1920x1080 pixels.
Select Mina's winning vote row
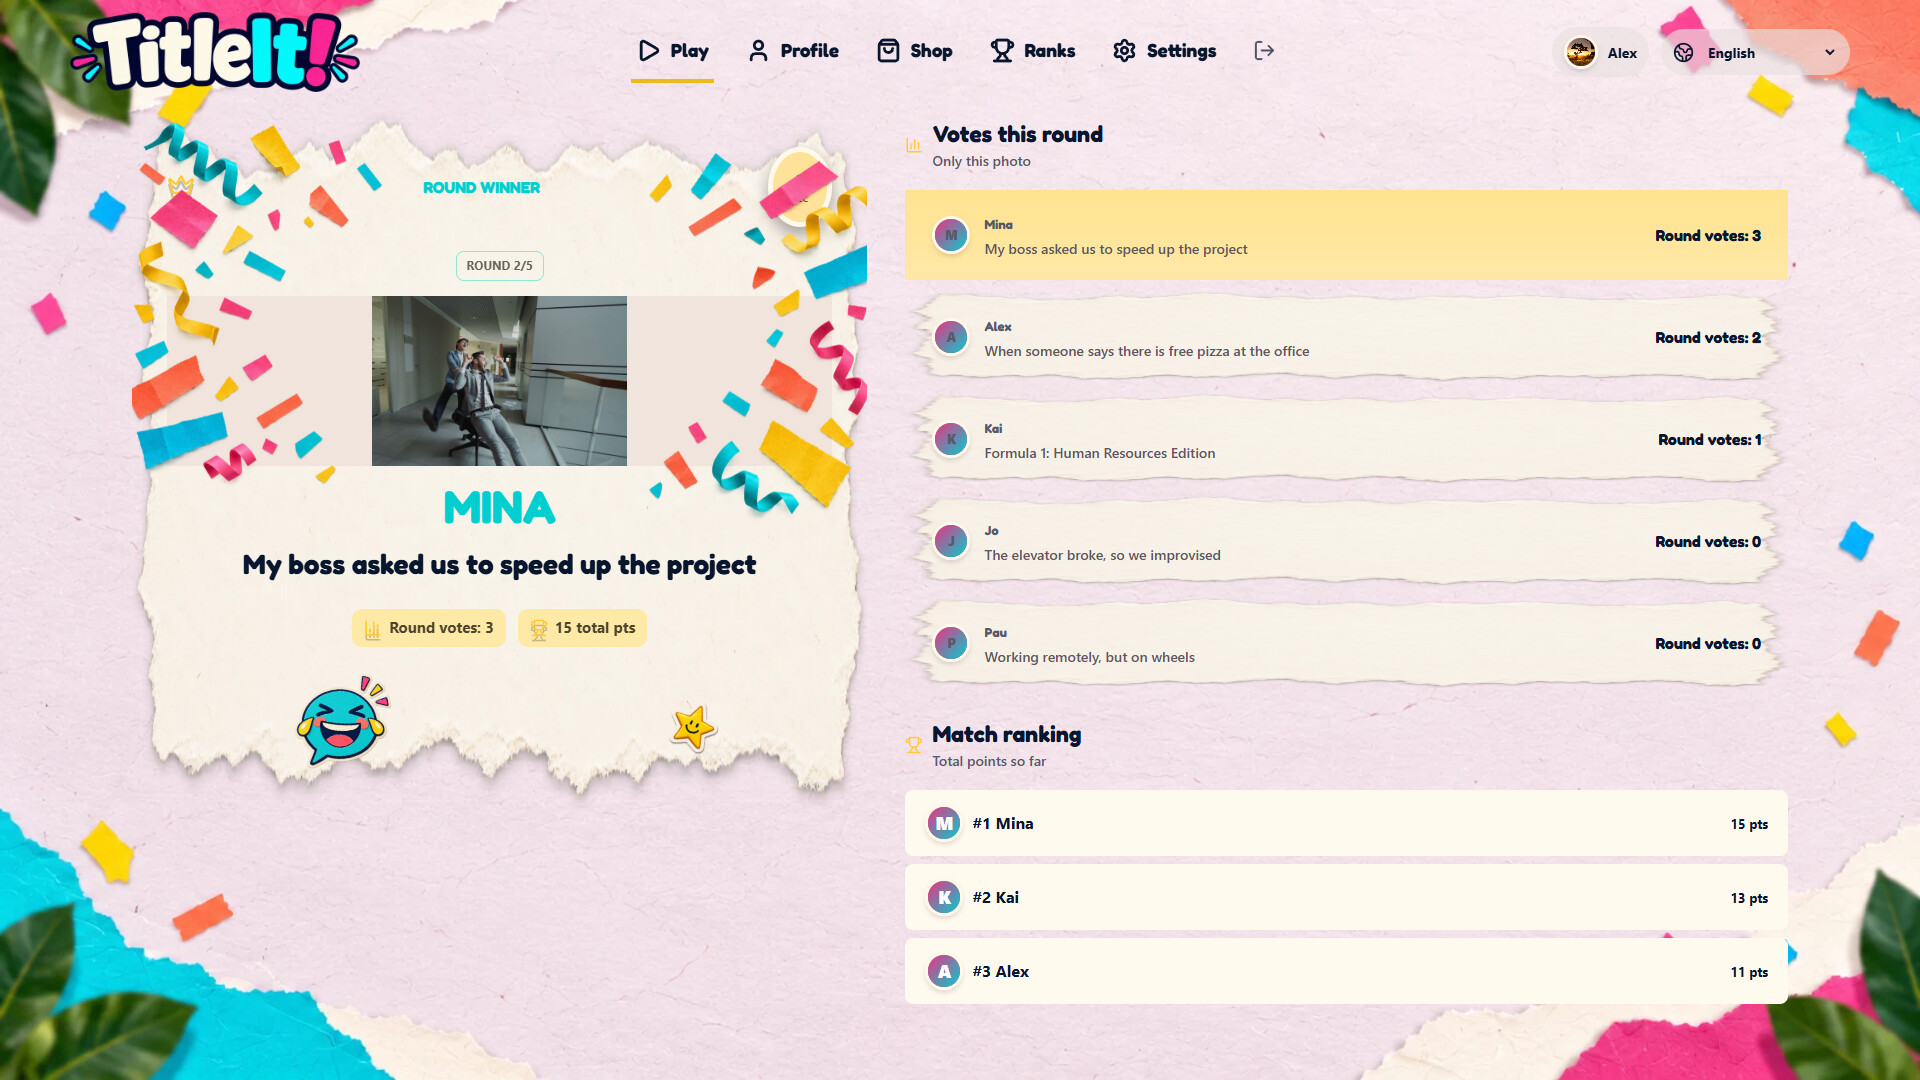pyautogui.click(x=1346, y=235)
